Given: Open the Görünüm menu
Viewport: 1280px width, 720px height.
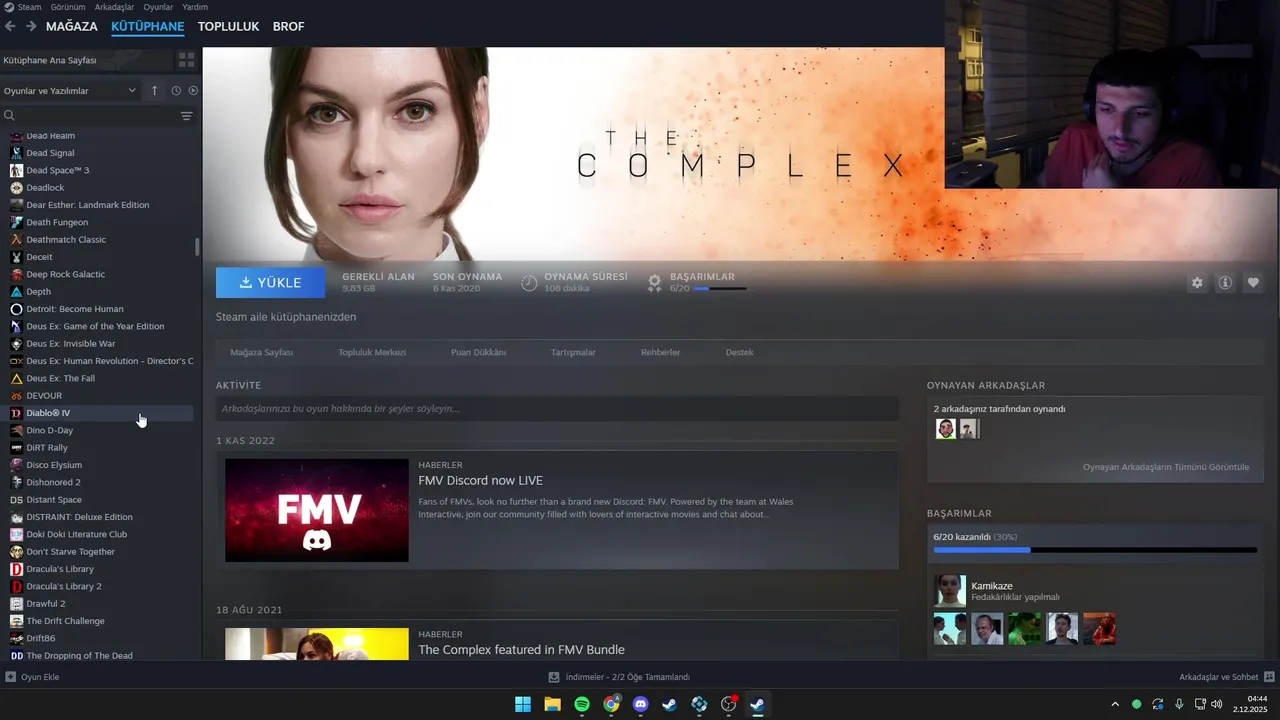Looking at the screenshot, I should pyautogui.click(x=68, y=7).
